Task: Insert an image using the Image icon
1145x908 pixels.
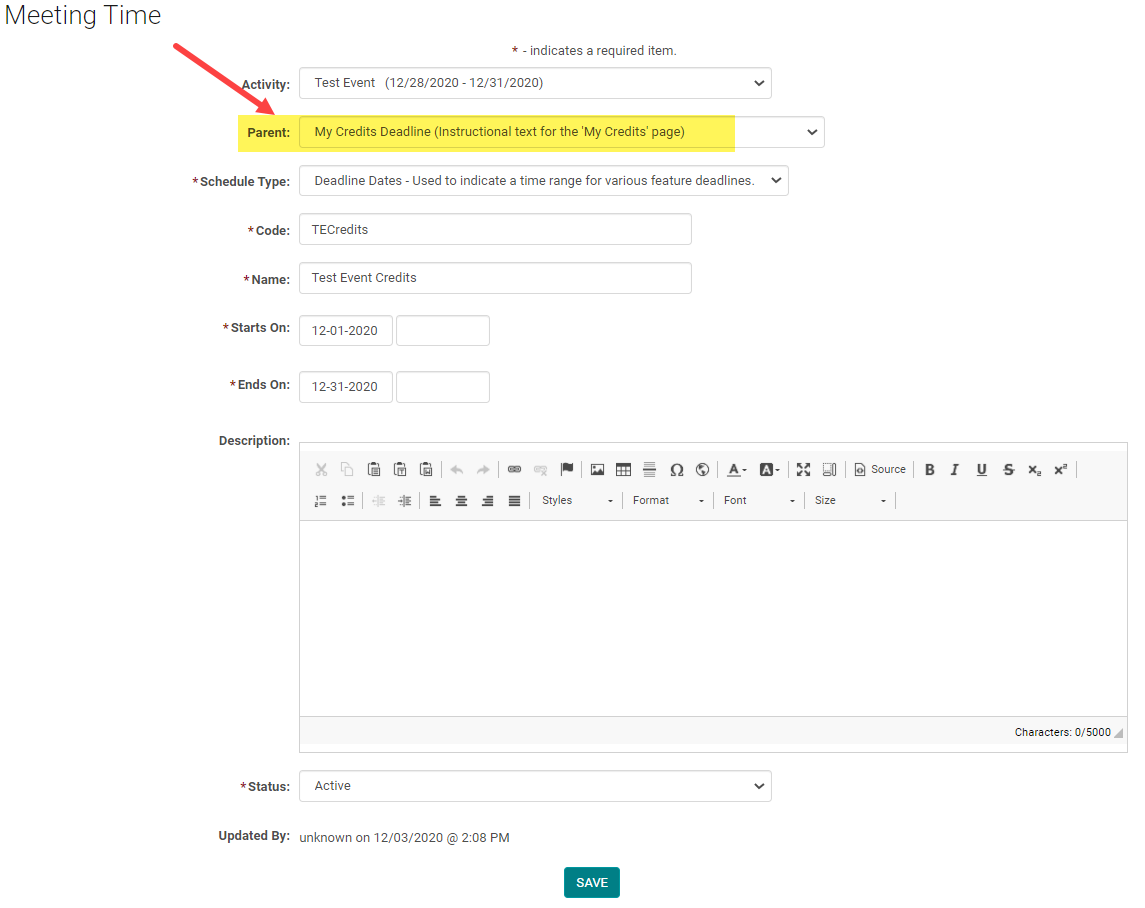Action: pos(597,470)
